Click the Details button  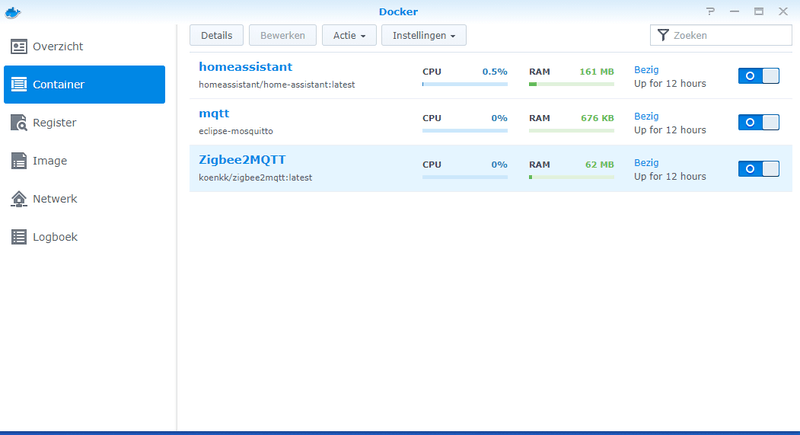[x=216, y=35]
